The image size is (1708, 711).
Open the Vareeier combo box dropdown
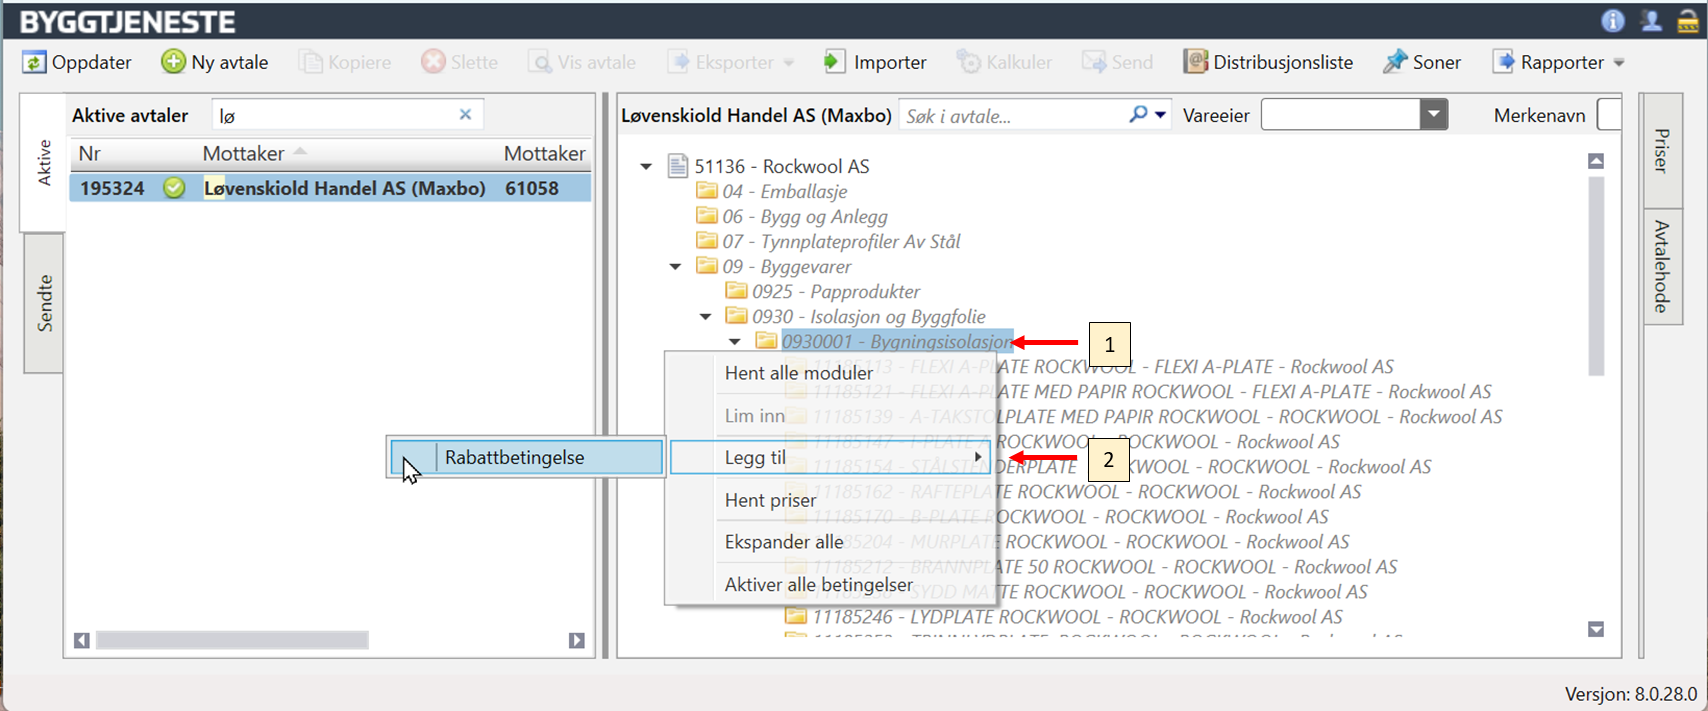pyautogui.click(x=1433, y=115)
